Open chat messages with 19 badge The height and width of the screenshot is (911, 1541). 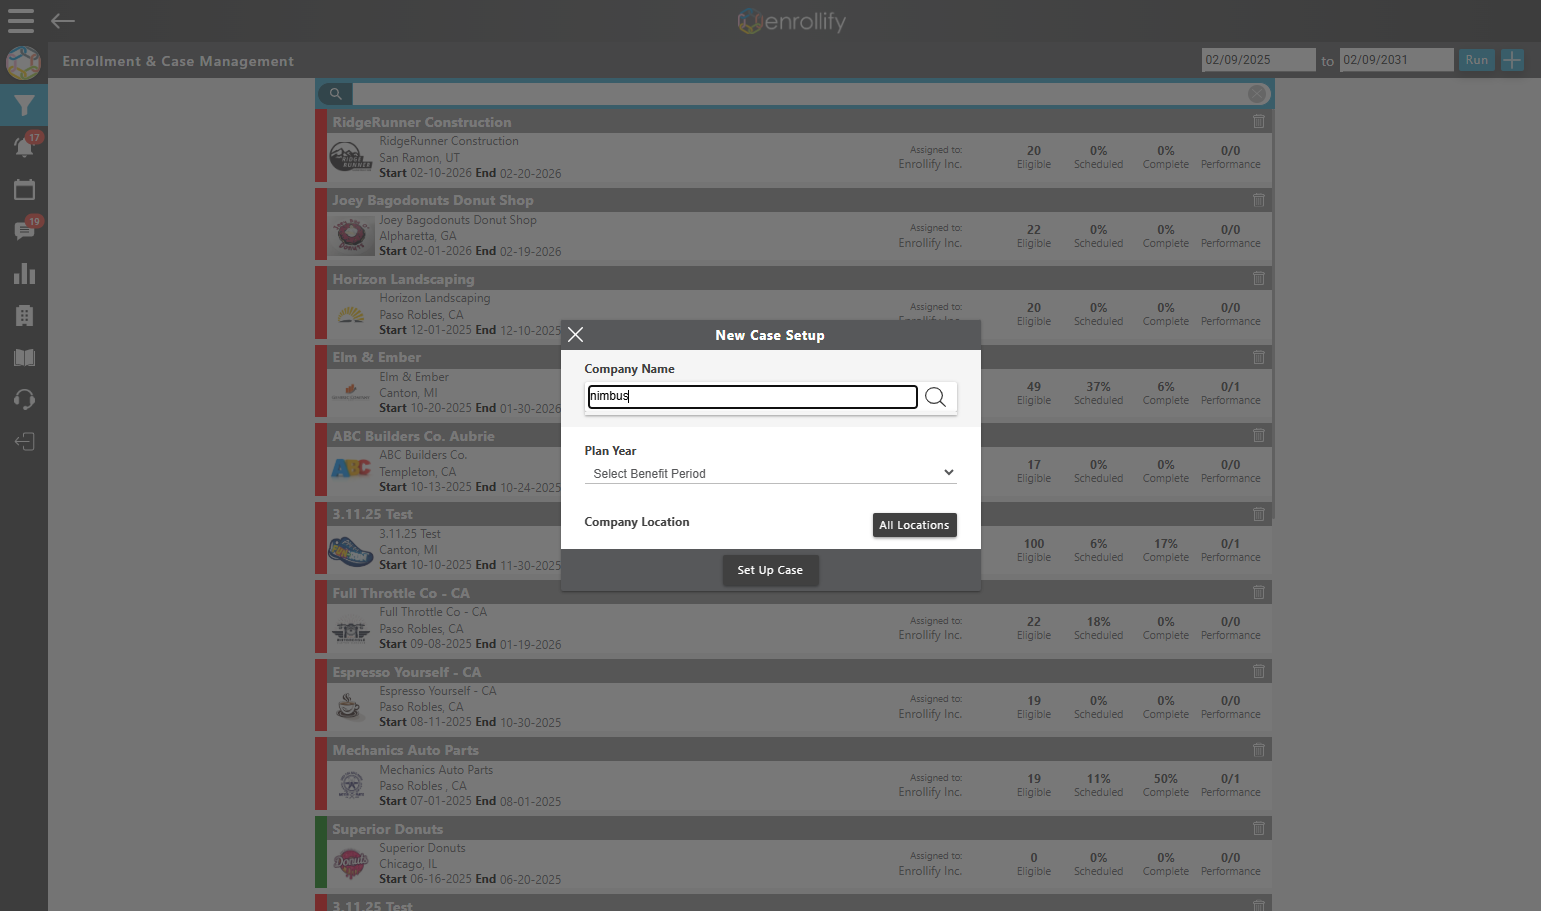(25, 230)
